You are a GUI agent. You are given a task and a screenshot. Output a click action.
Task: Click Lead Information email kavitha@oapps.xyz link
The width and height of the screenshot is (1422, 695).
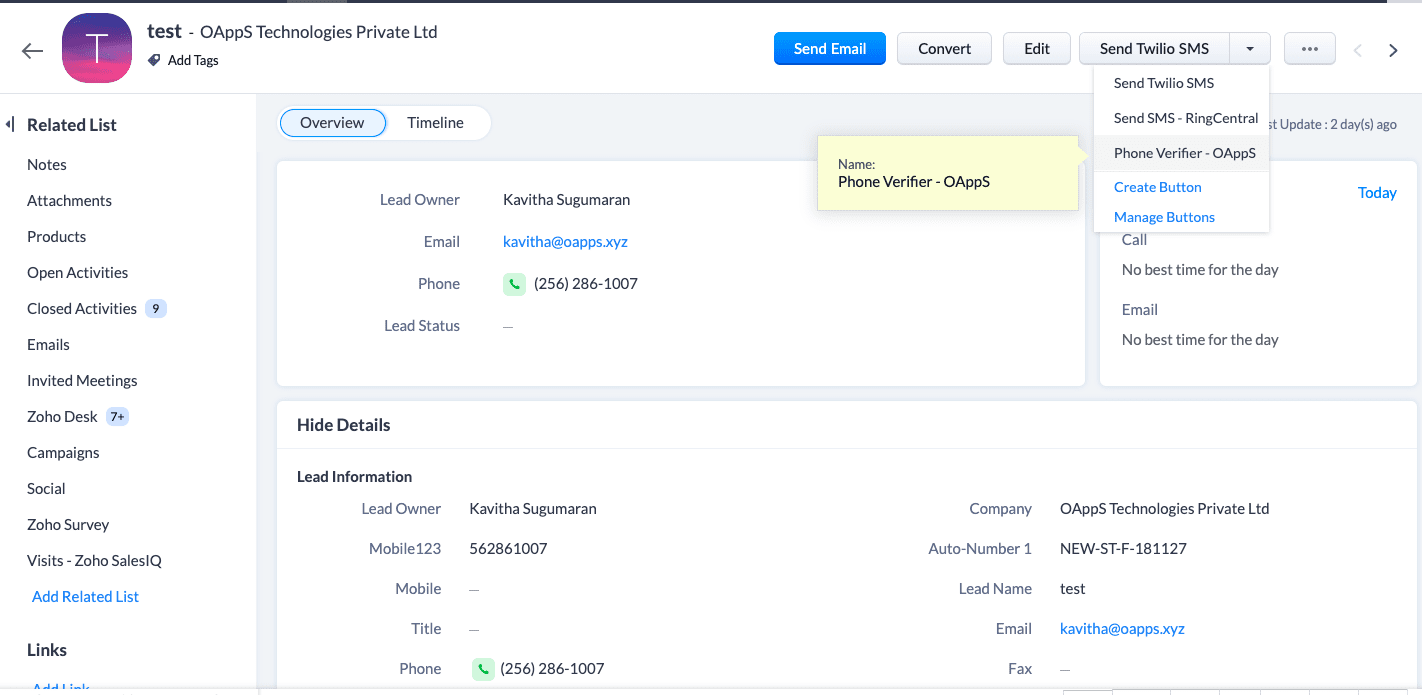[1122, 629]
